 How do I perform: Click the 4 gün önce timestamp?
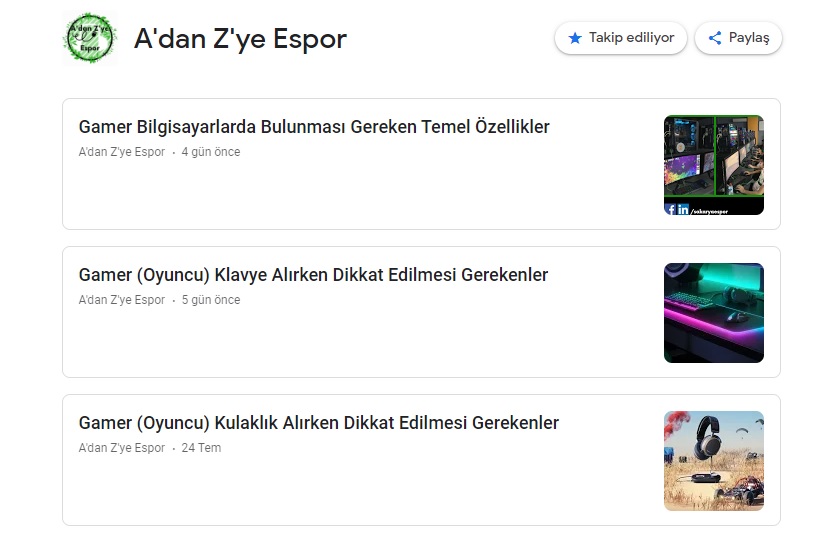pos(211,152)
